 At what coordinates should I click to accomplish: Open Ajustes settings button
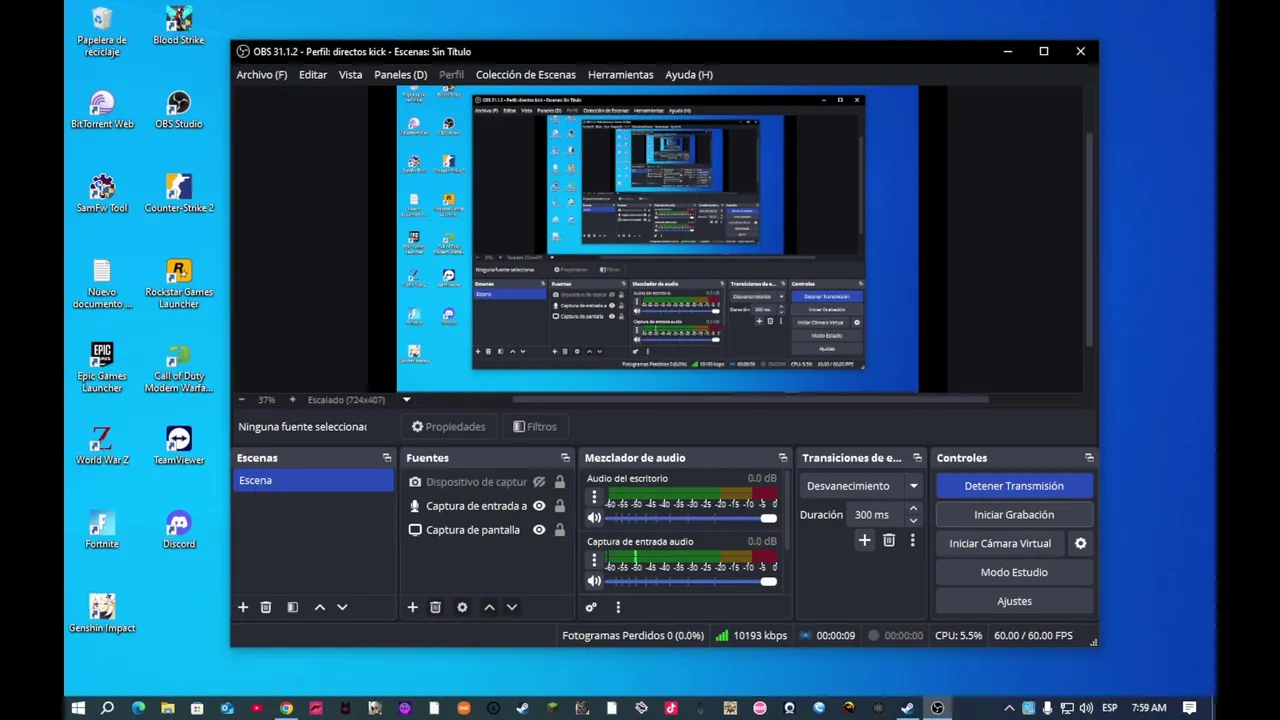[x=1014, y=602]
